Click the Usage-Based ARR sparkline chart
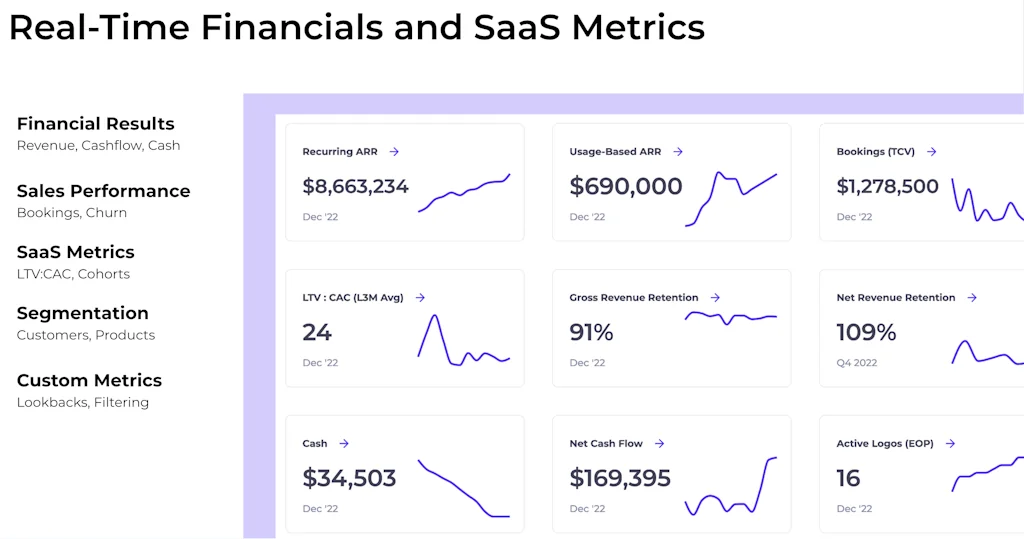The height and width of the screenshot is (539, 1024). (x=731, y=197)
